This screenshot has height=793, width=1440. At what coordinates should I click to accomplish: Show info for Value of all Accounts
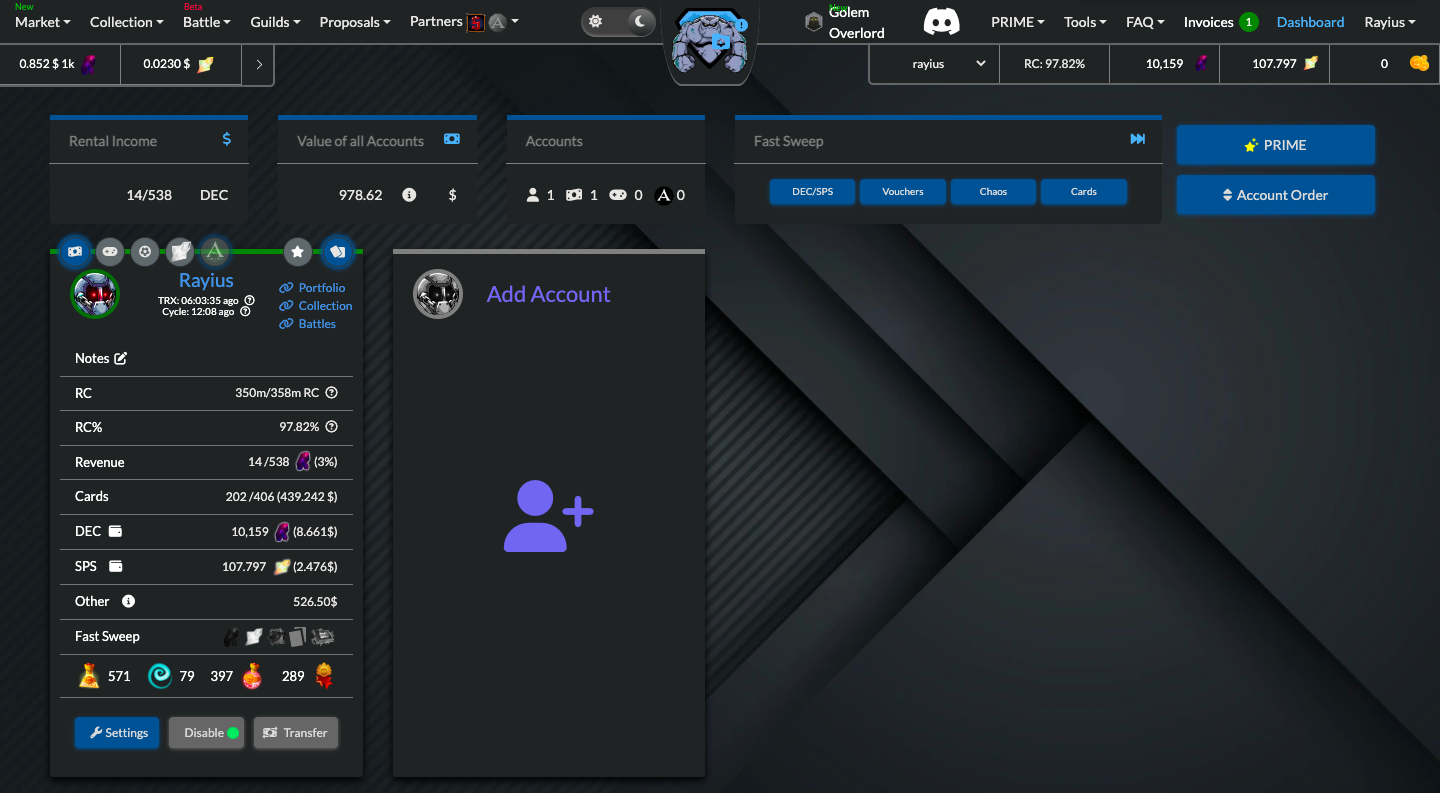point(409,195)
